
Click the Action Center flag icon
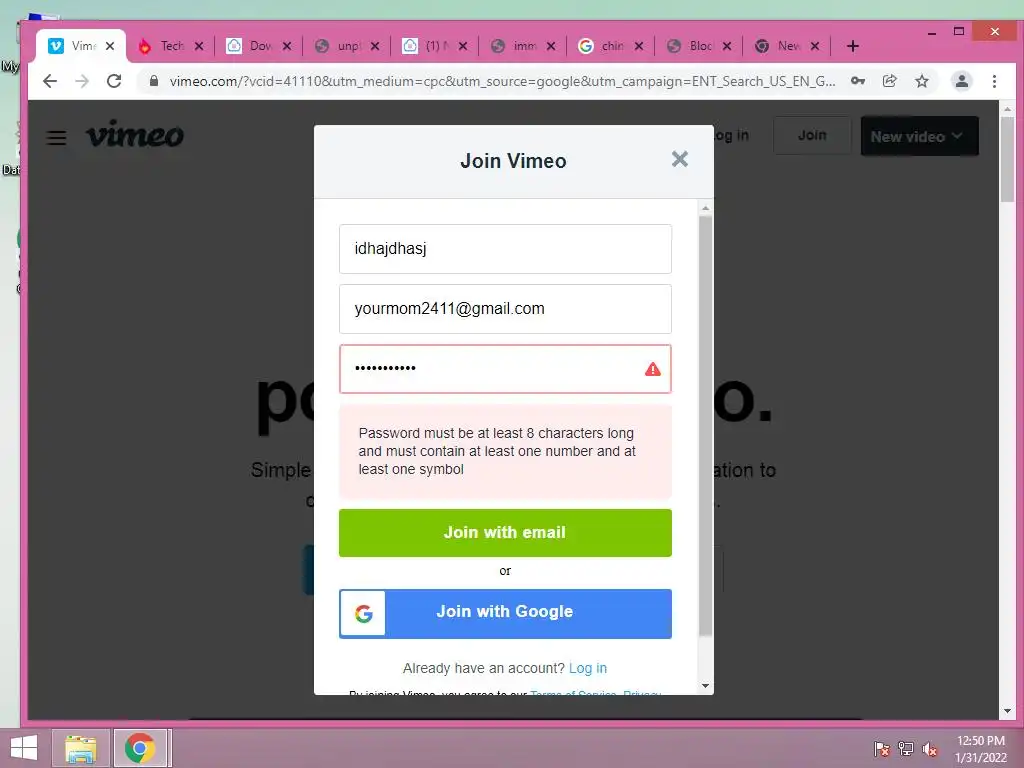coord(882,749)
